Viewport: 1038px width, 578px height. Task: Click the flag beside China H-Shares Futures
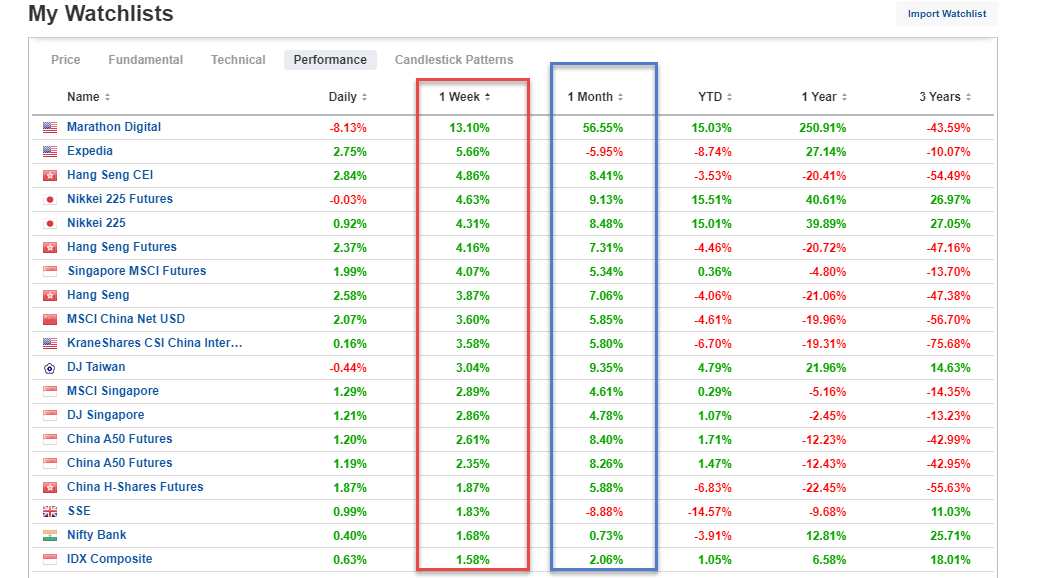tap(50, 487)
